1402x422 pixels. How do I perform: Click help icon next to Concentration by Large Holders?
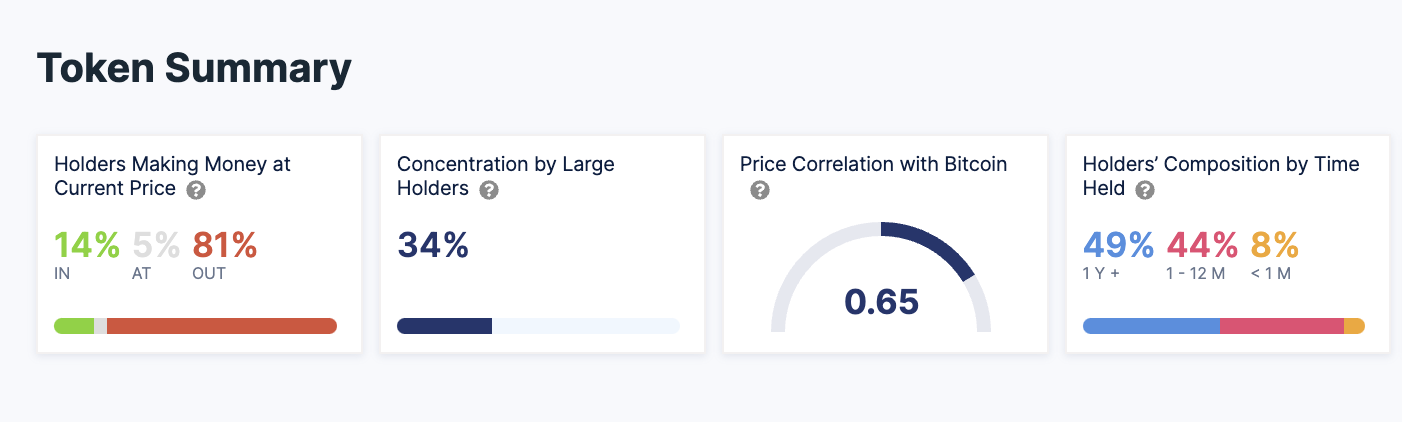point(488,189)
